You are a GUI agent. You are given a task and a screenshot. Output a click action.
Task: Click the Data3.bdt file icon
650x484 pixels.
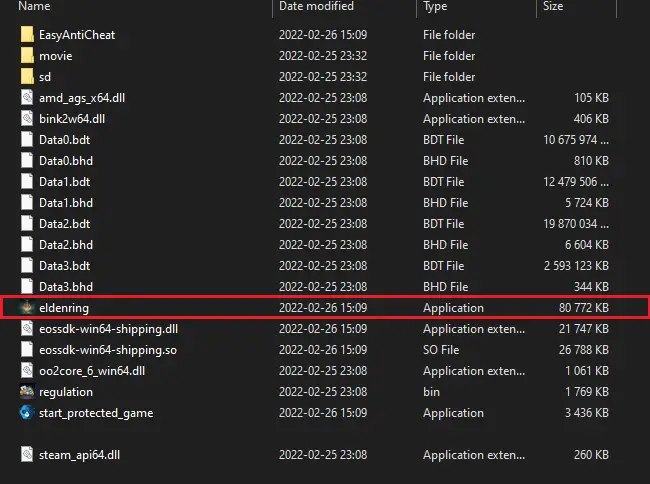pos(27,266)
